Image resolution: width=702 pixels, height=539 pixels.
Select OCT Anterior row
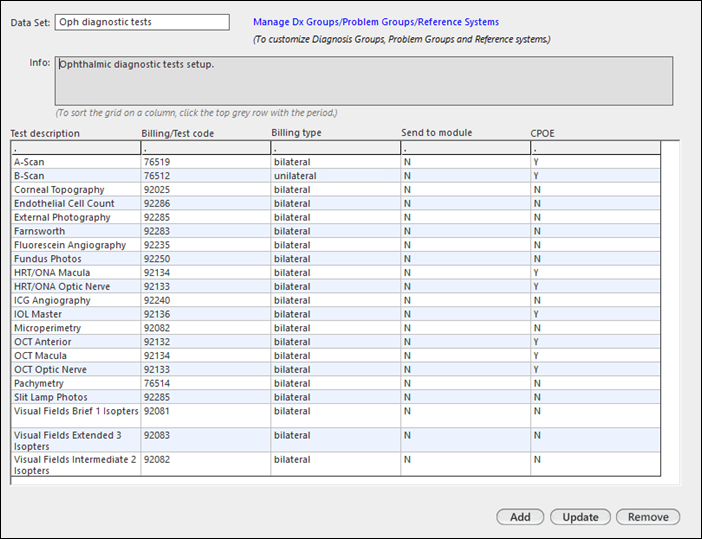(x=336, y=342)
